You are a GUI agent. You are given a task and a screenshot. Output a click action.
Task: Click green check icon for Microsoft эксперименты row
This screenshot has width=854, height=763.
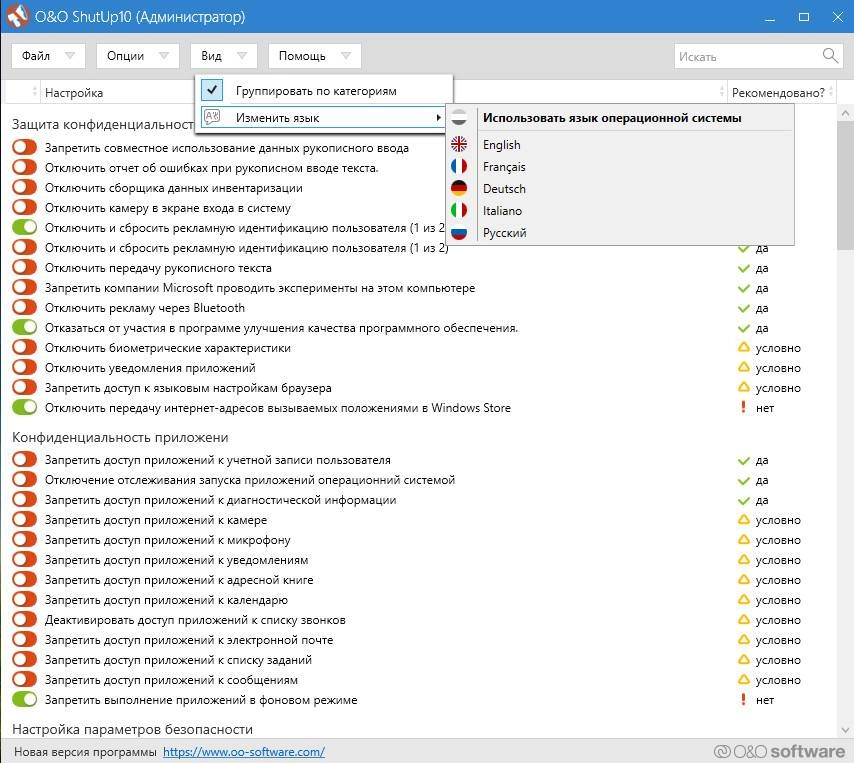pyautogui.click(x=743, y=288)
